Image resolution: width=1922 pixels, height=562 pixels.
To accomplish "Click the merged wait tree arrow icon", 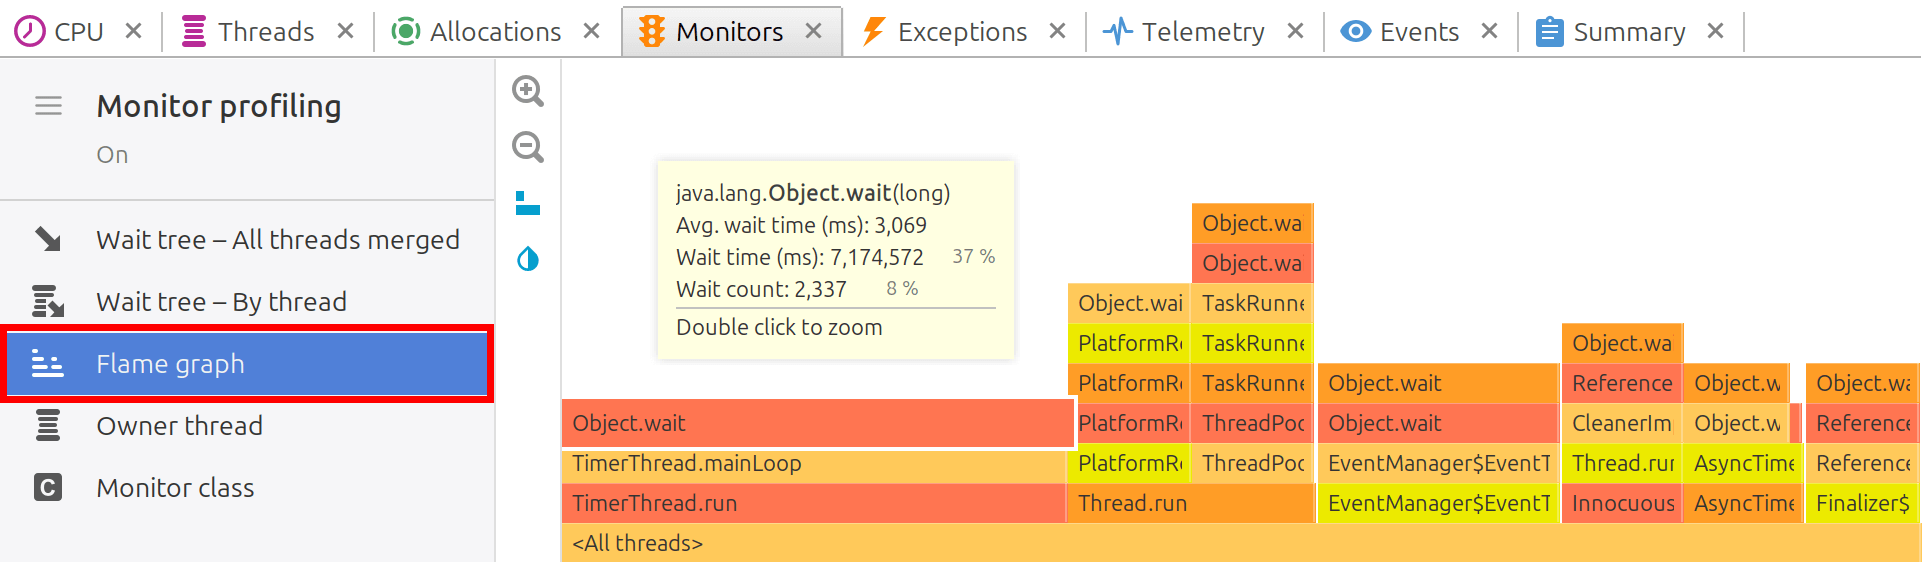I will click(x=48, y=239).
